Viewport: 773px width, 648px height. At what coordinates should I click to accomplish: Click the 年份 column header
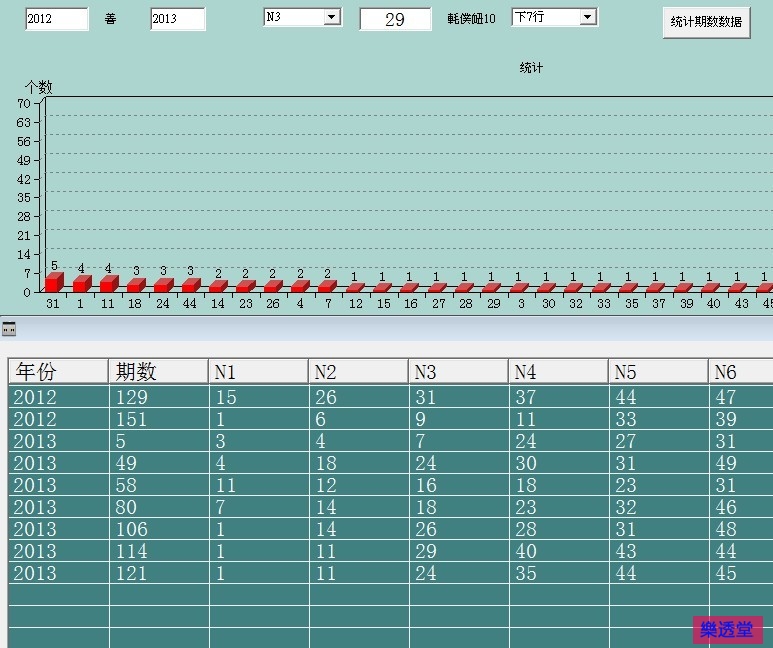click(x=58, y=372)
